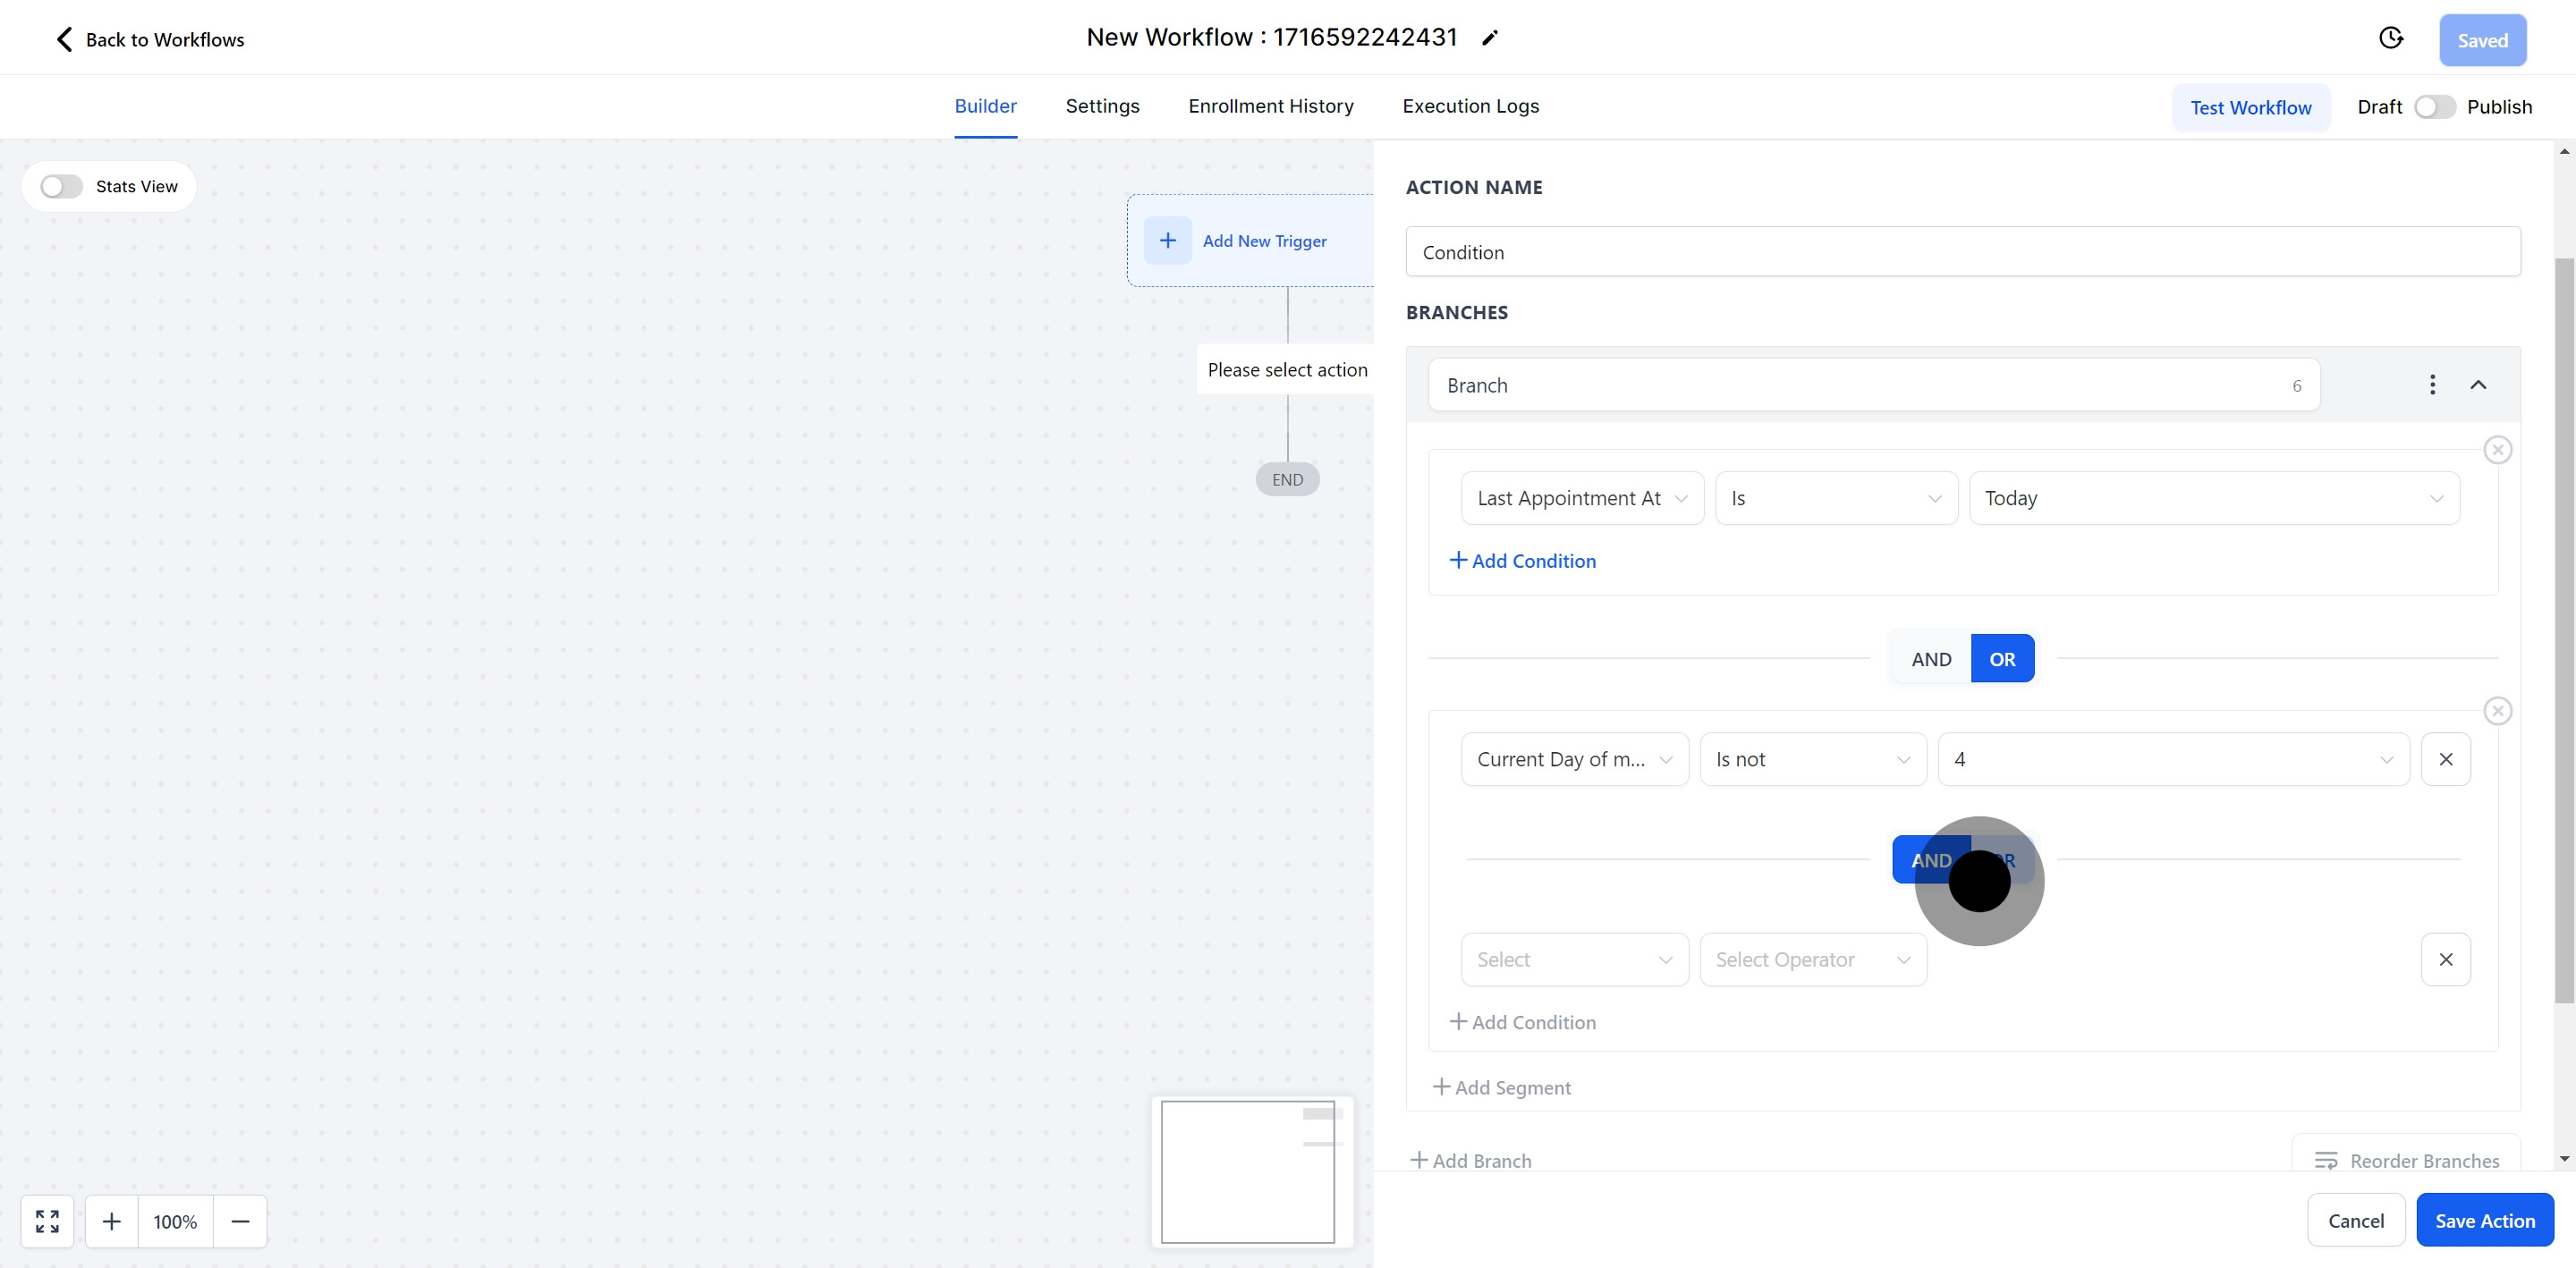Zoom in with the plus icon

coord(112,1221)
